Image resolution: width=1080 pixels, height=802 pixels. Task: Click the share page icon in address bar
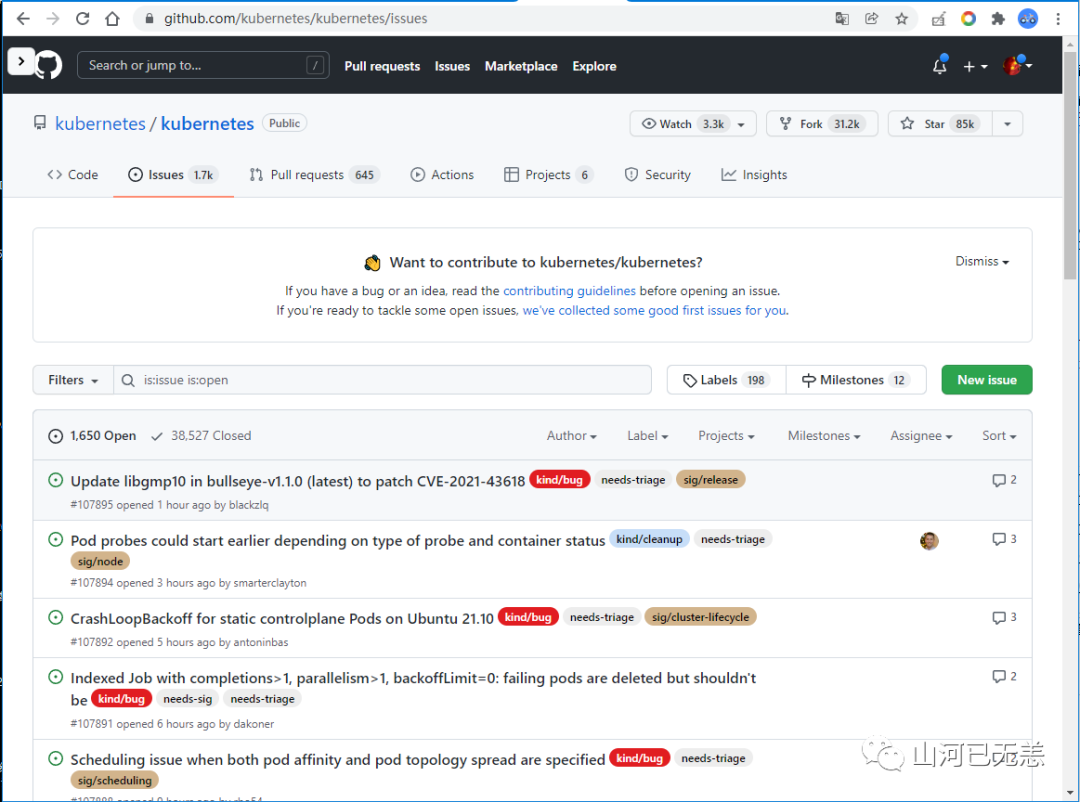click(x=871, y=19)
